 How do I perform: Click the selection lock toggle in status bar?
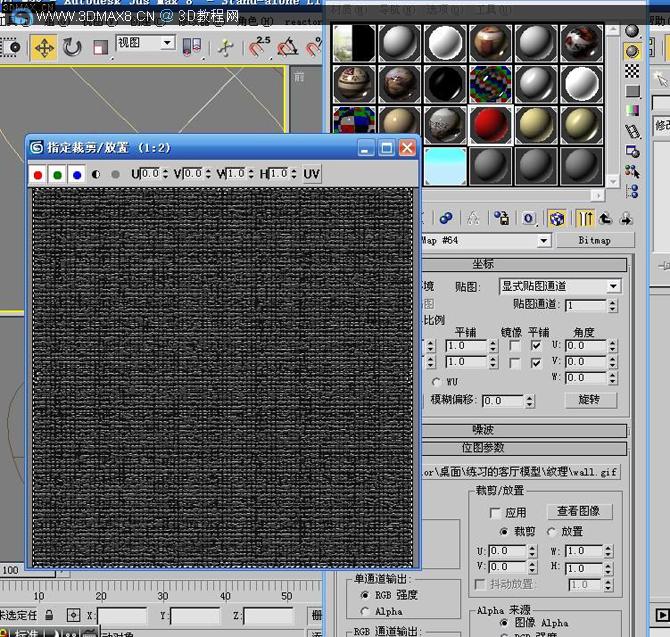pos(49,616)
